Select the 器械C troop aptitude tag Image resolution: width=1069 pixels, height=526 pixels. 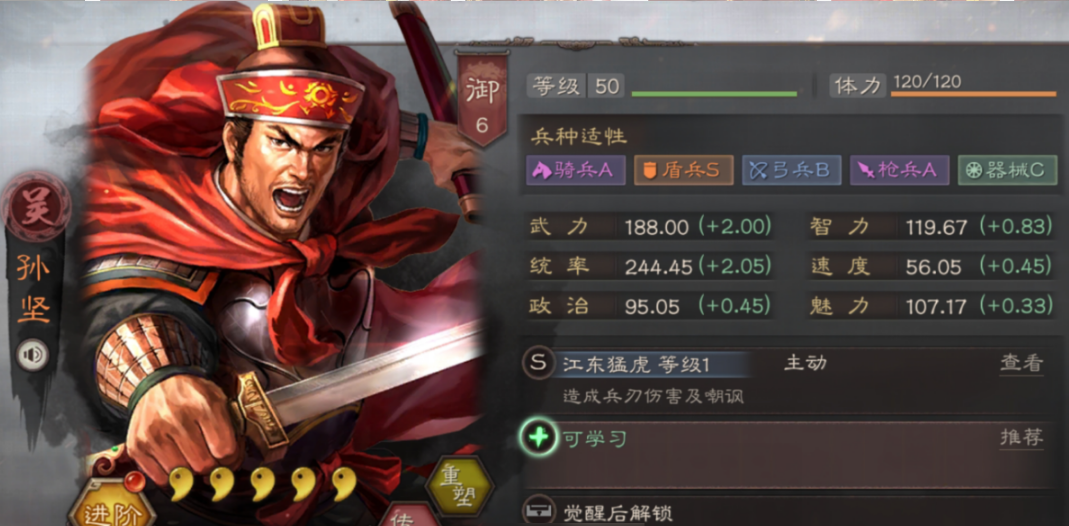pyautogui.click(x=1007, y=170)
